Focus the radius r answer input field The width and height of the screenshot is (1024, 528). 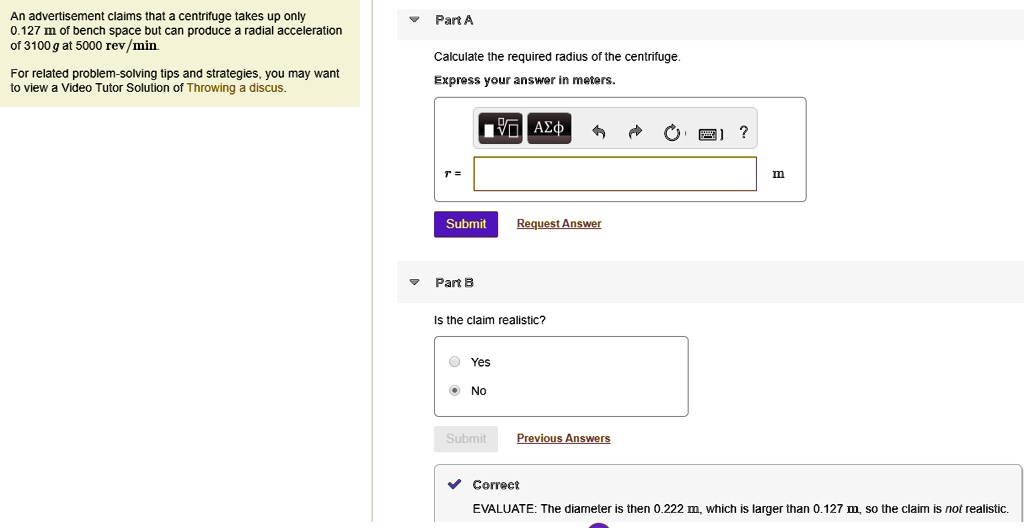click(615, 174)
